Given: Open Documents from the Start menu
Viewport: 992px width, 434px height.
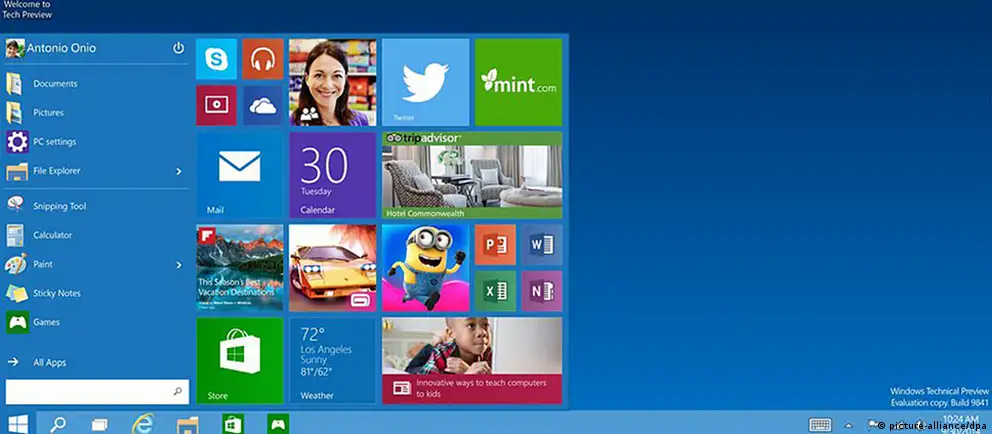Looking at the screenshot, I should (x=55, y=84).
